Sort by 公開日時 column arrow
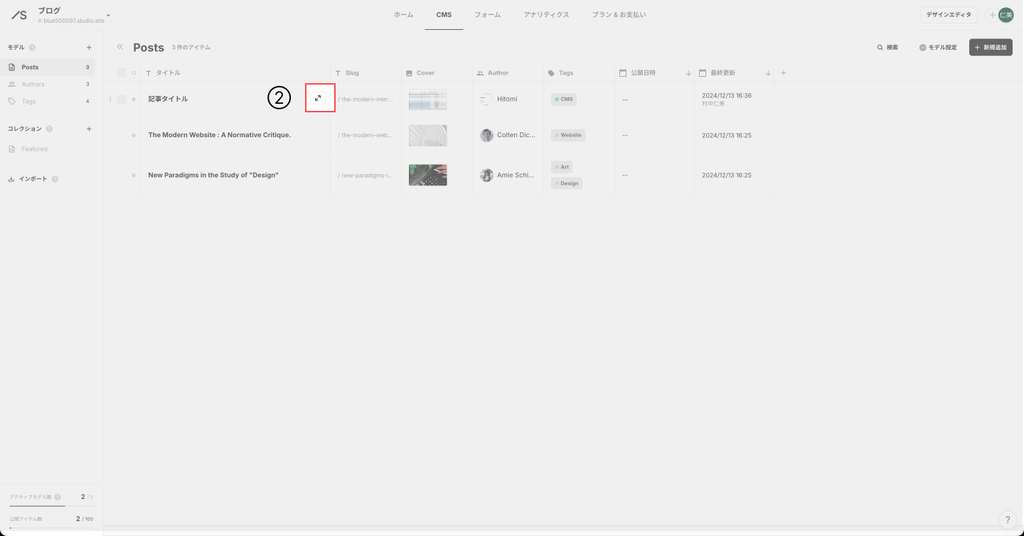The image size is (1024, 536). (x=688, y=73)
